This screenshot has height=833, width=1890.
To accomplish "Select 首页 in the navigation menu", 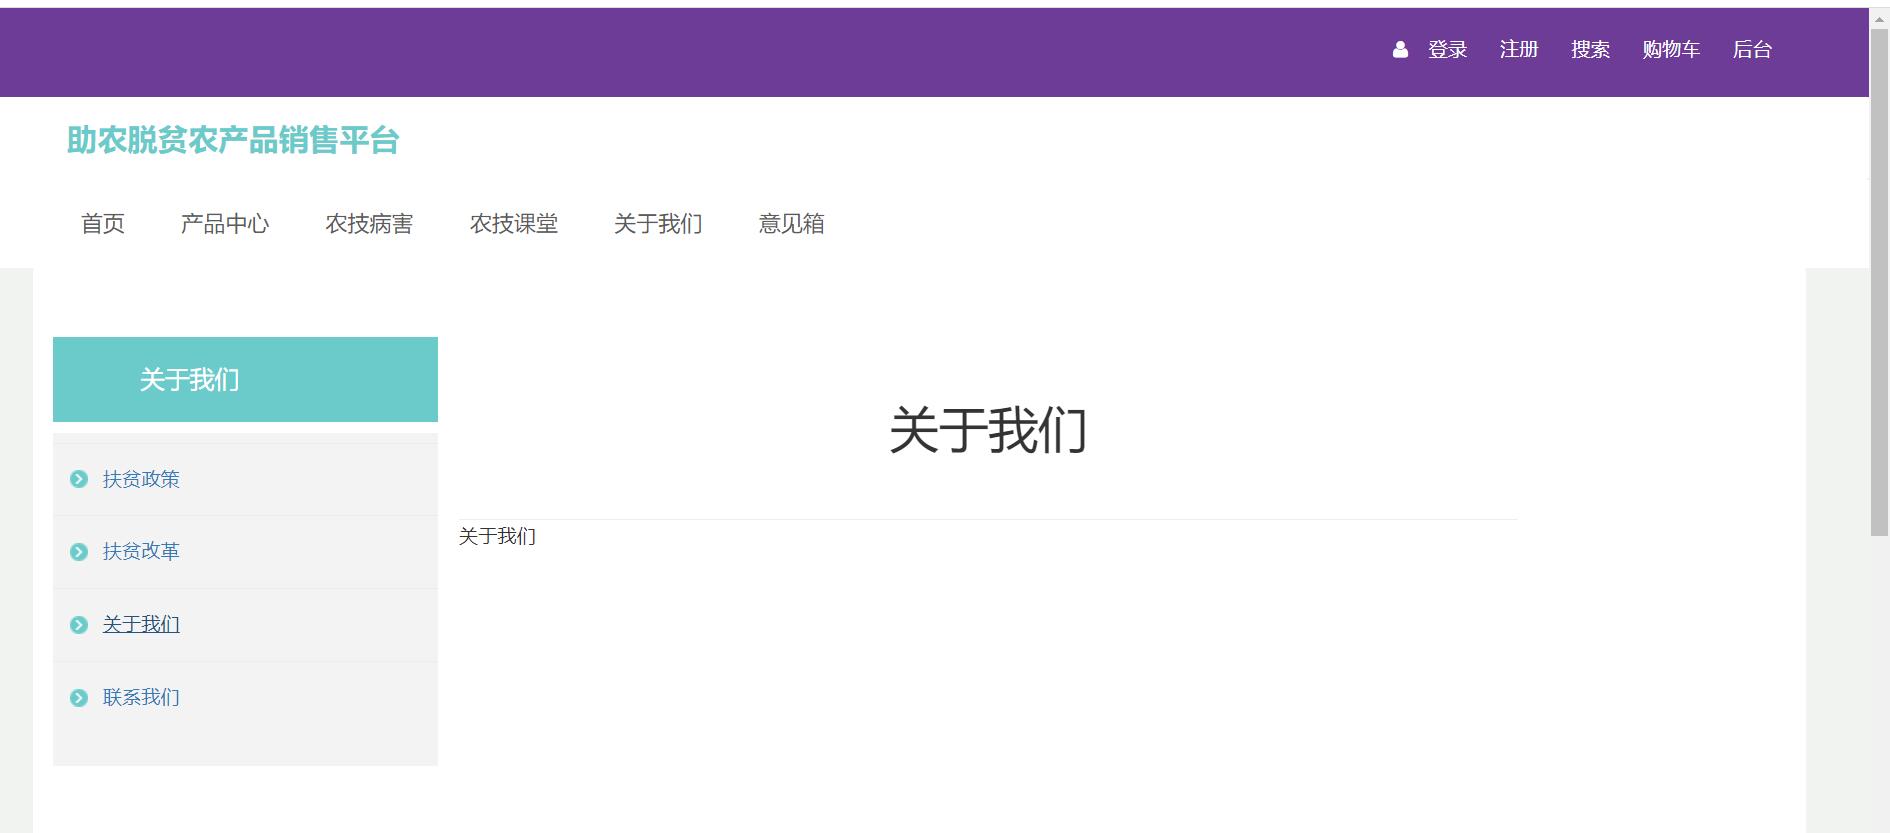I will tap(103, 224).
